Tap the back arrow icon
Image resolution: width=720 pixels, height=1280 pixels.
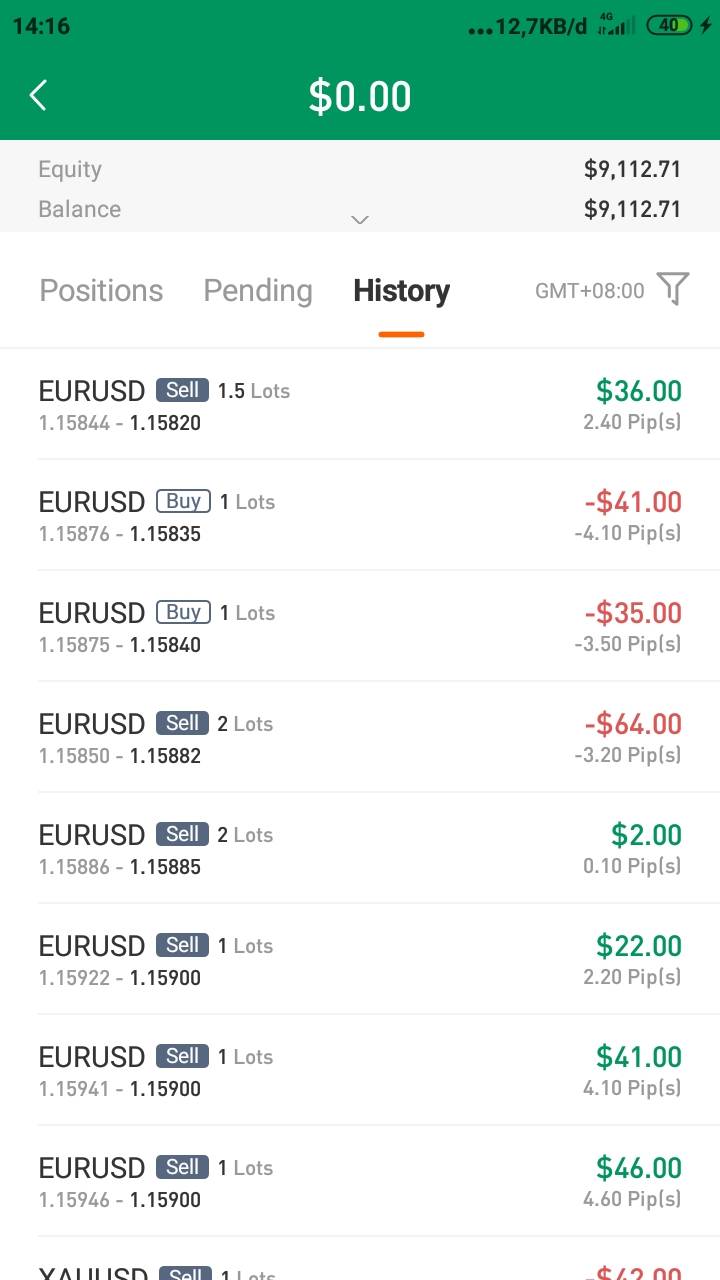(x=38, y=96)
